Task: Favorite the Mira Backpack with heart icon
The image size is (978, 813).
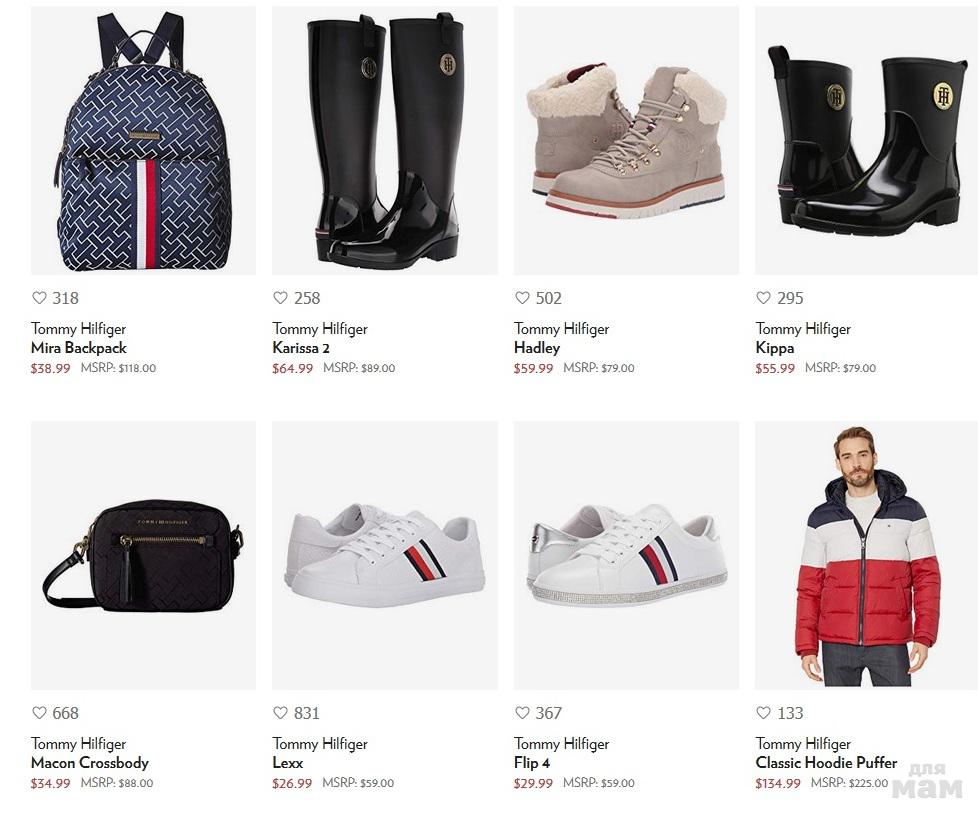Action: click(x=39, y=298)
